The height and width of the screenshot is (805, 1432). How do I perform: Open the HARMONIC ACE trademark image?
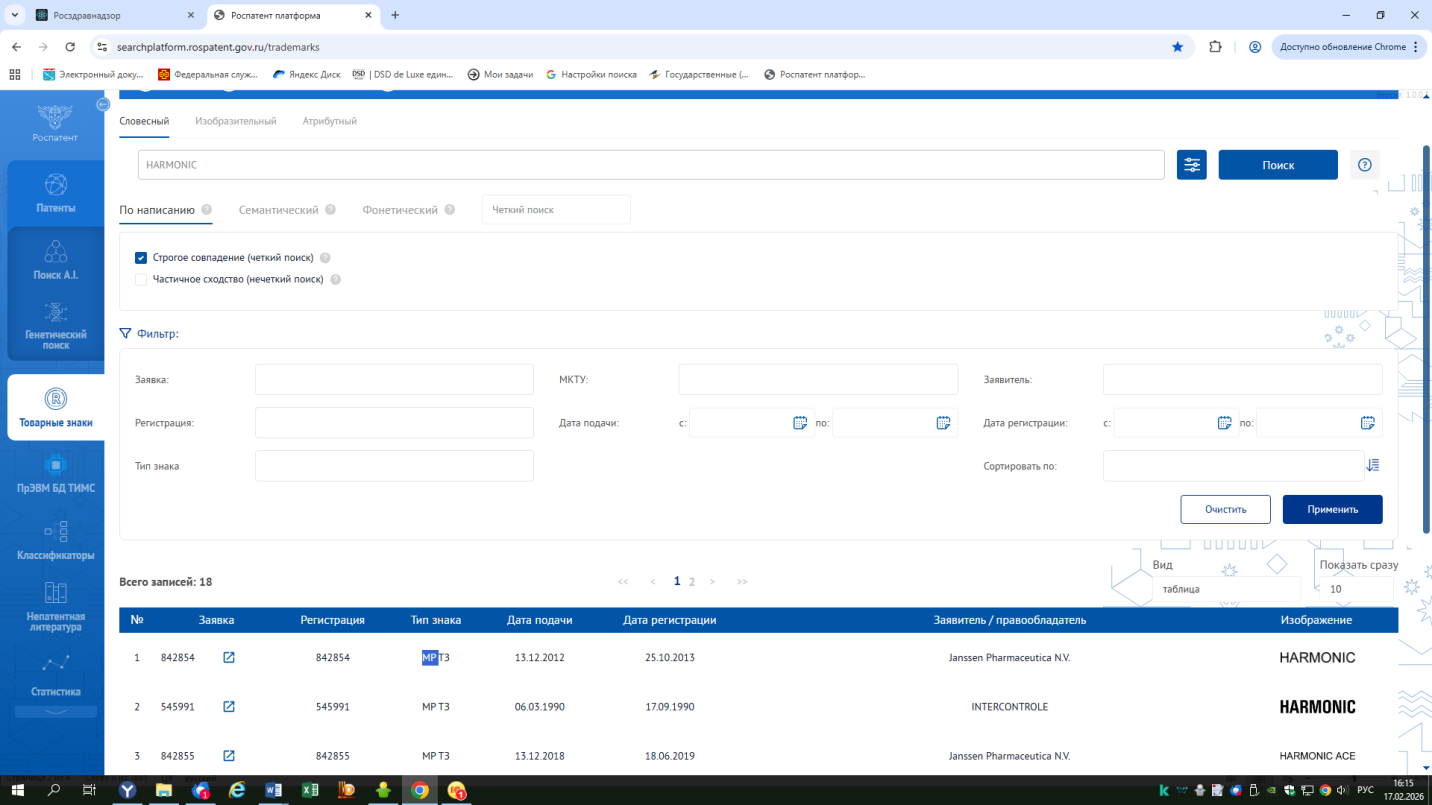tap(1317, 756)
